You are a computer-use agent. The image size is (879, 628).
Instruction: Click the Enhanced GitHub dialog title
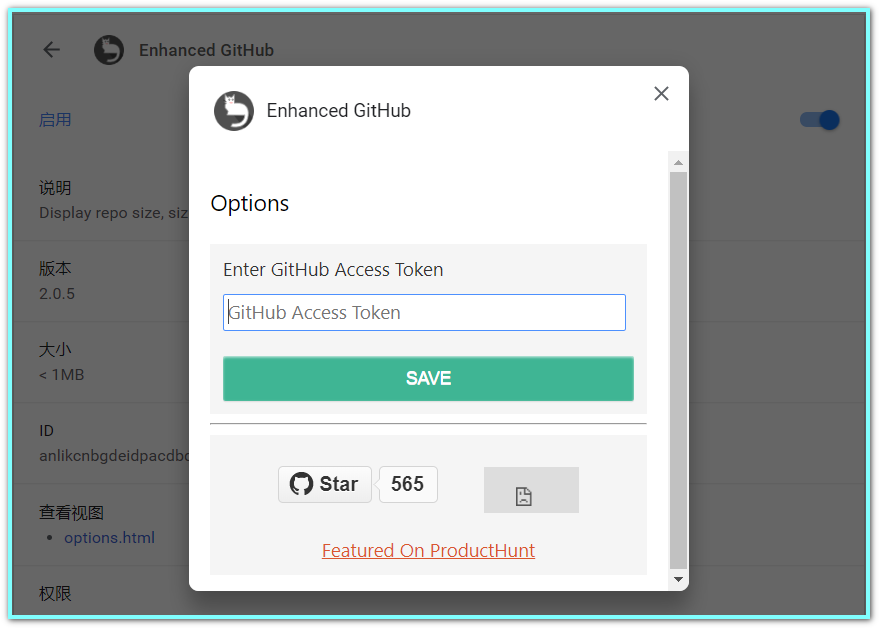click(x=338, y=111)
